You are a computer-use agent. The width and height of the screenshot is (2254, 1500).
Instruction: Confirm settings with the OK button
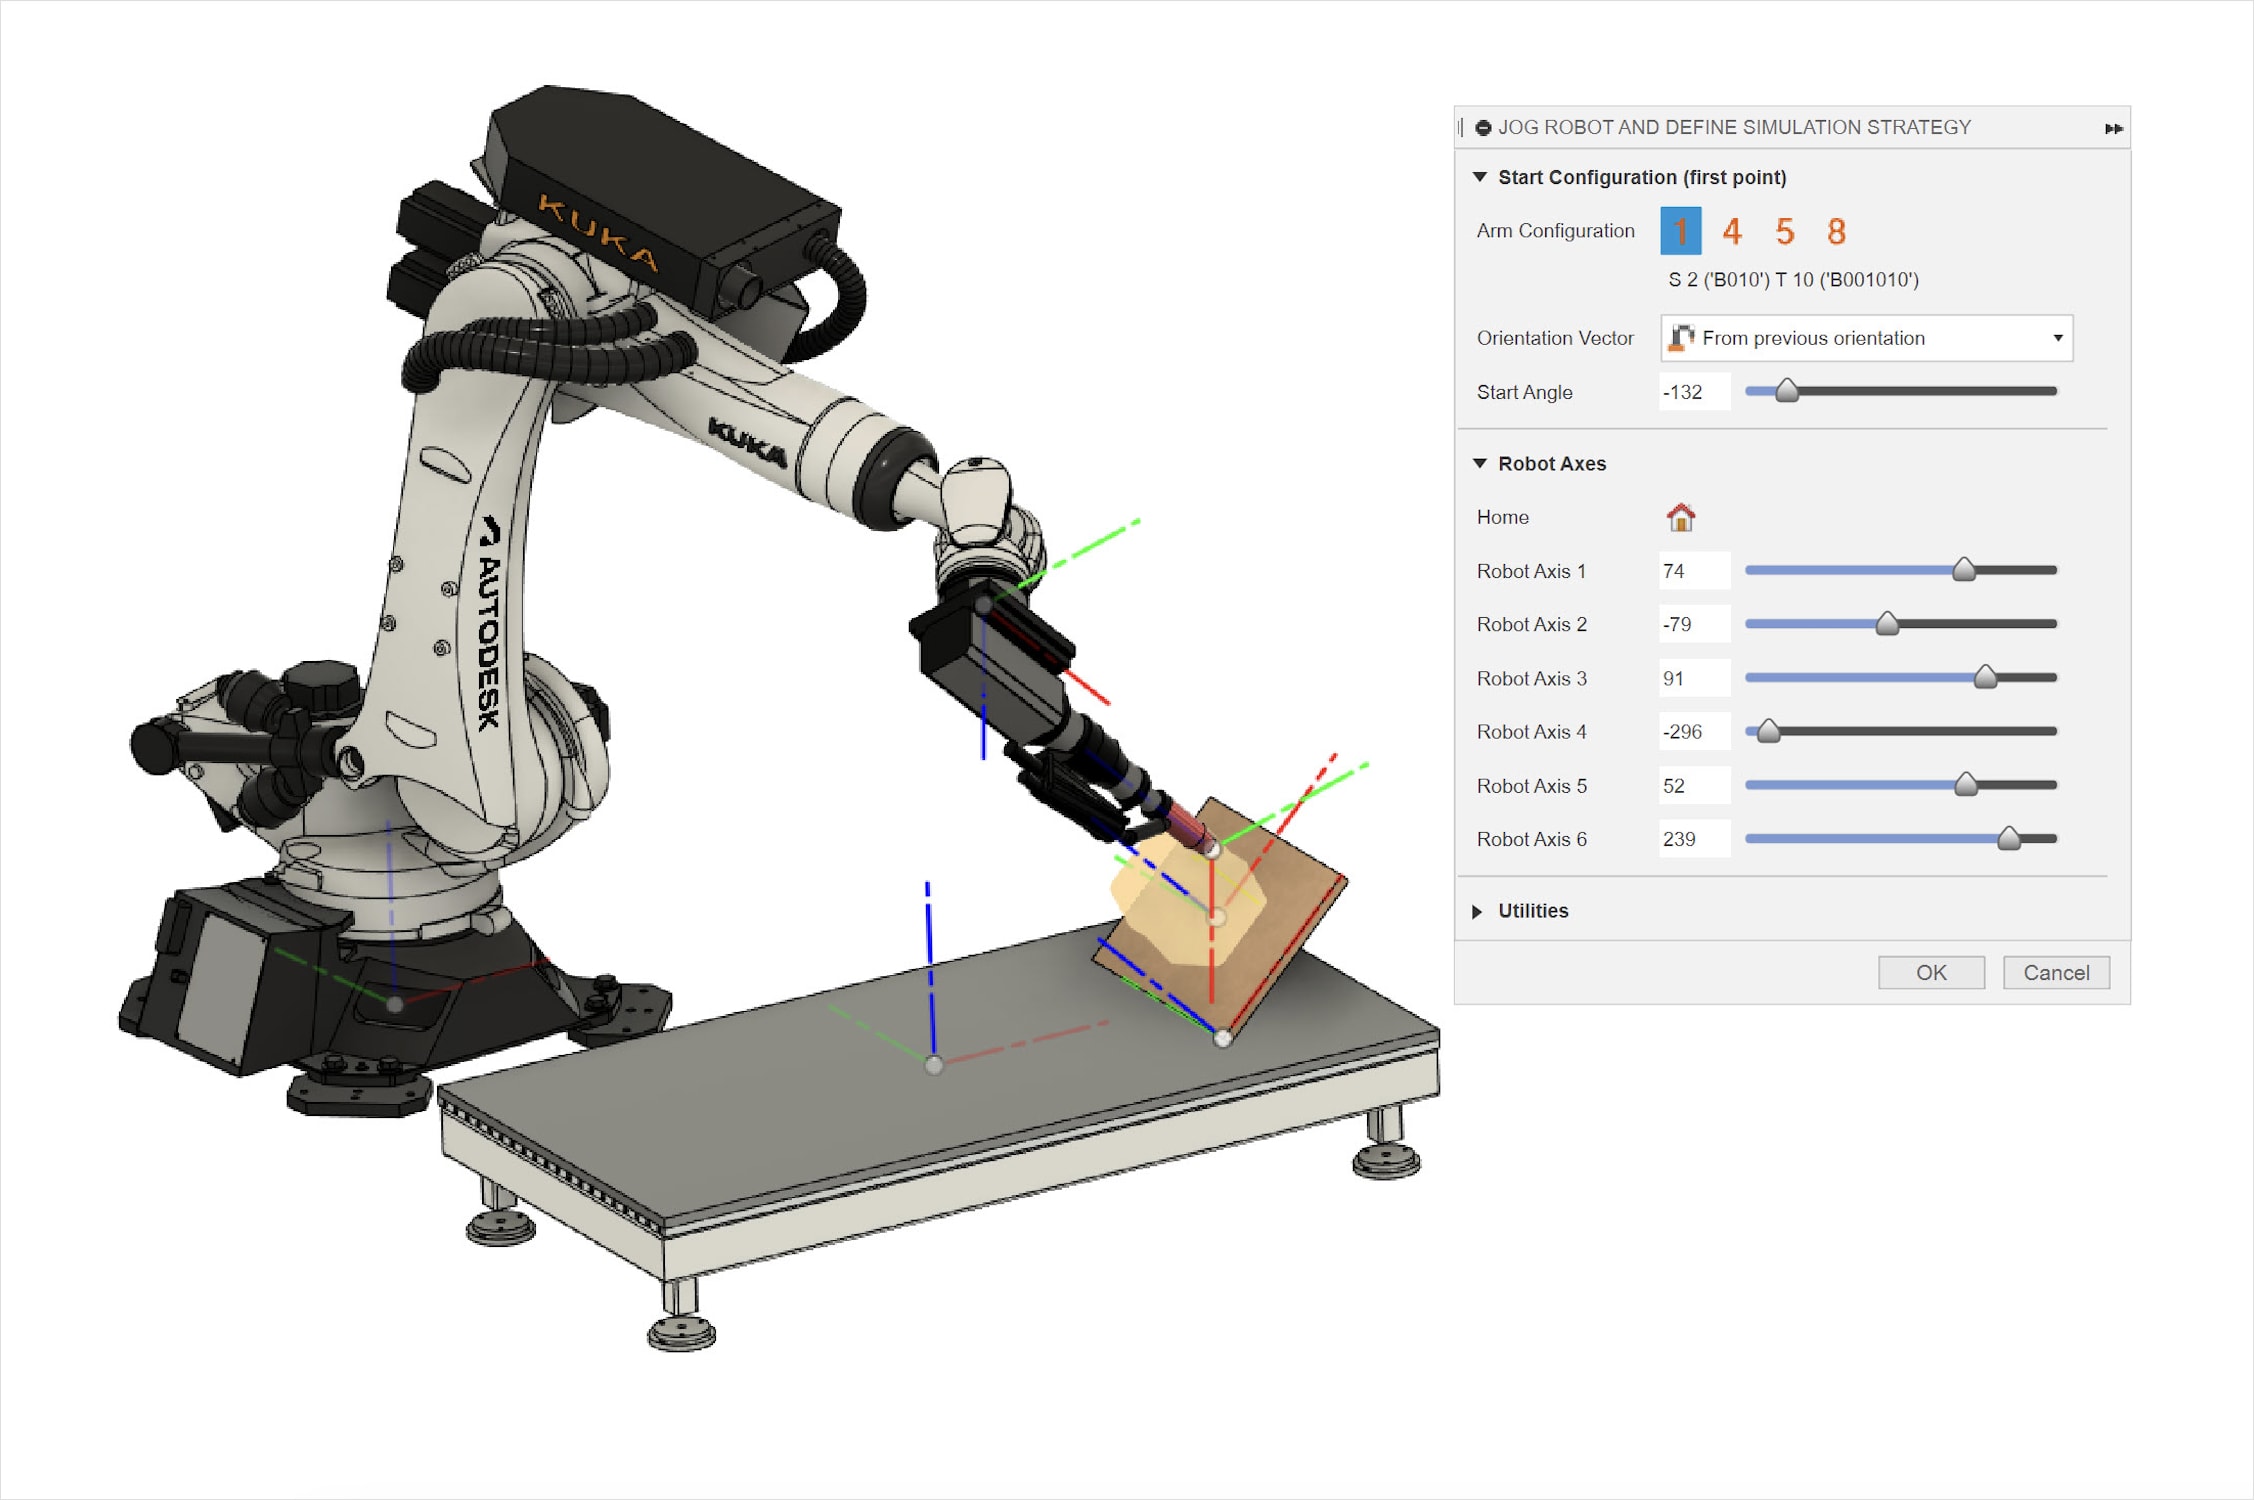(1931, 972)
